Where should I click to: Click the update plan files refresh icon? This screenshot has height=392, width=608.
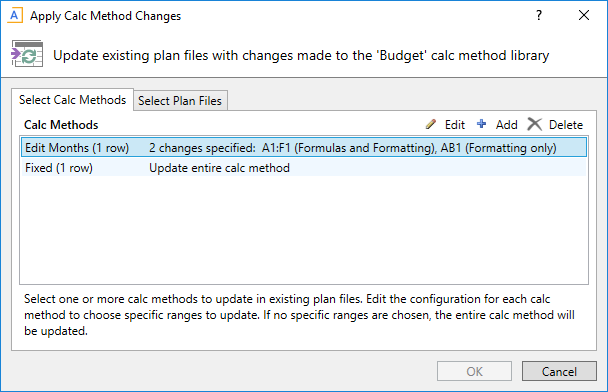click(x=27, y=54)
